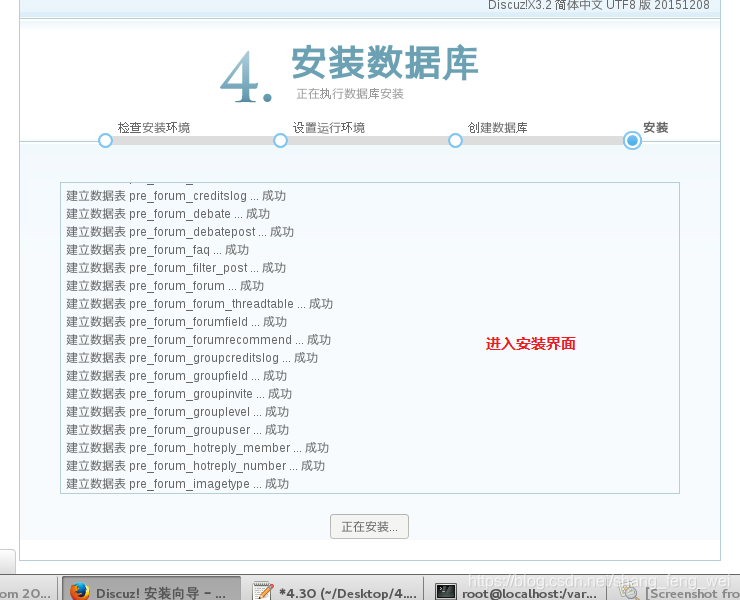The width and height of the screenshot is (740, 600).
Task: Click the 安装 step label
Action: (656, 127)
